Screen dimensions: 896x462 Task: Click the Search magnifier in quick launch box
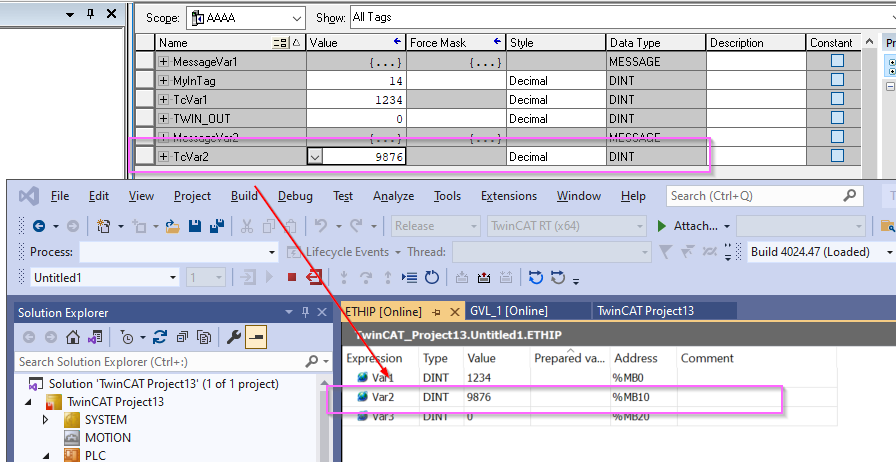850,196
